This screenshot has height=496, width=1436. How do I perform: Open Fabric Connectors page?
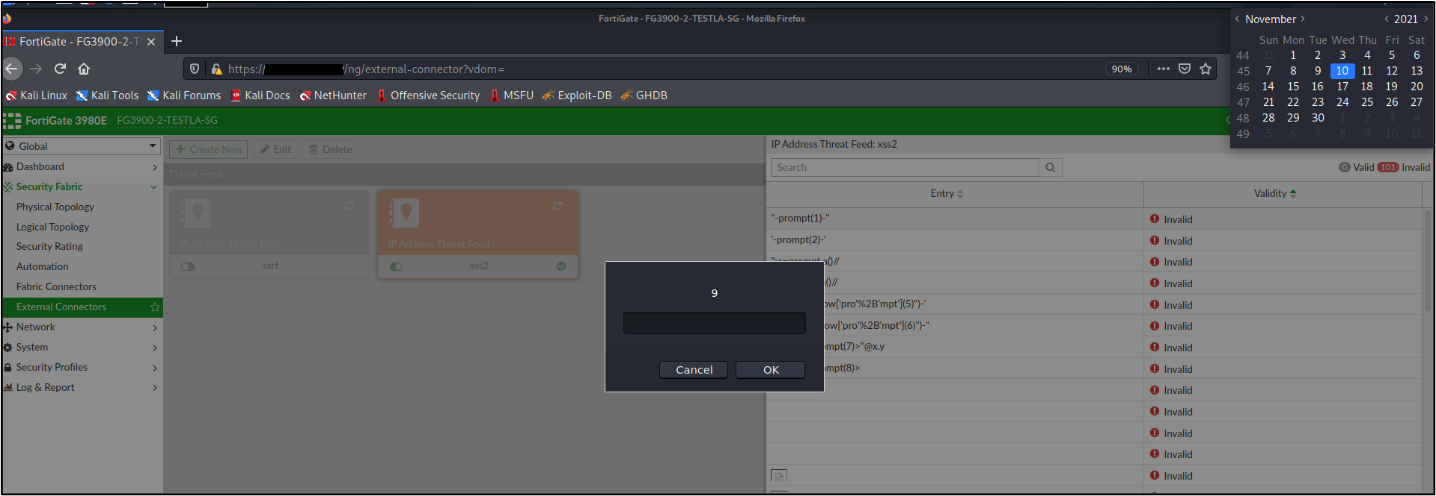pyautogui.click(x=56, y=287)
